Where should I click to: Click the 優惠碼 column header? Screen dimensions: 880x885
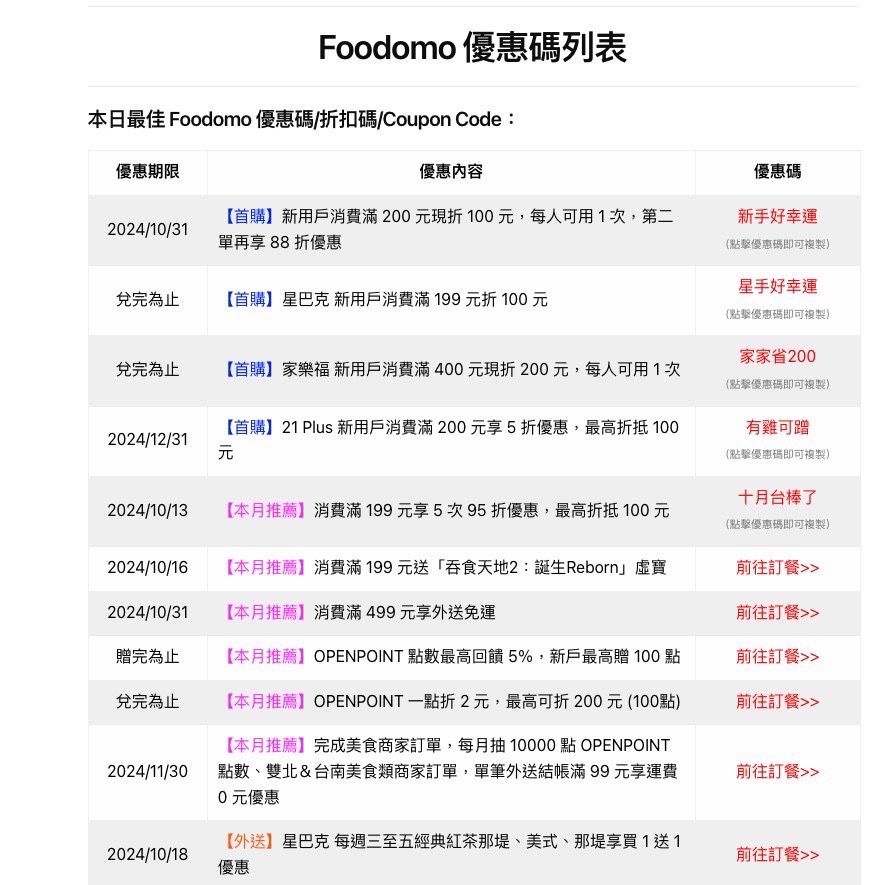[x=777, y=172]
